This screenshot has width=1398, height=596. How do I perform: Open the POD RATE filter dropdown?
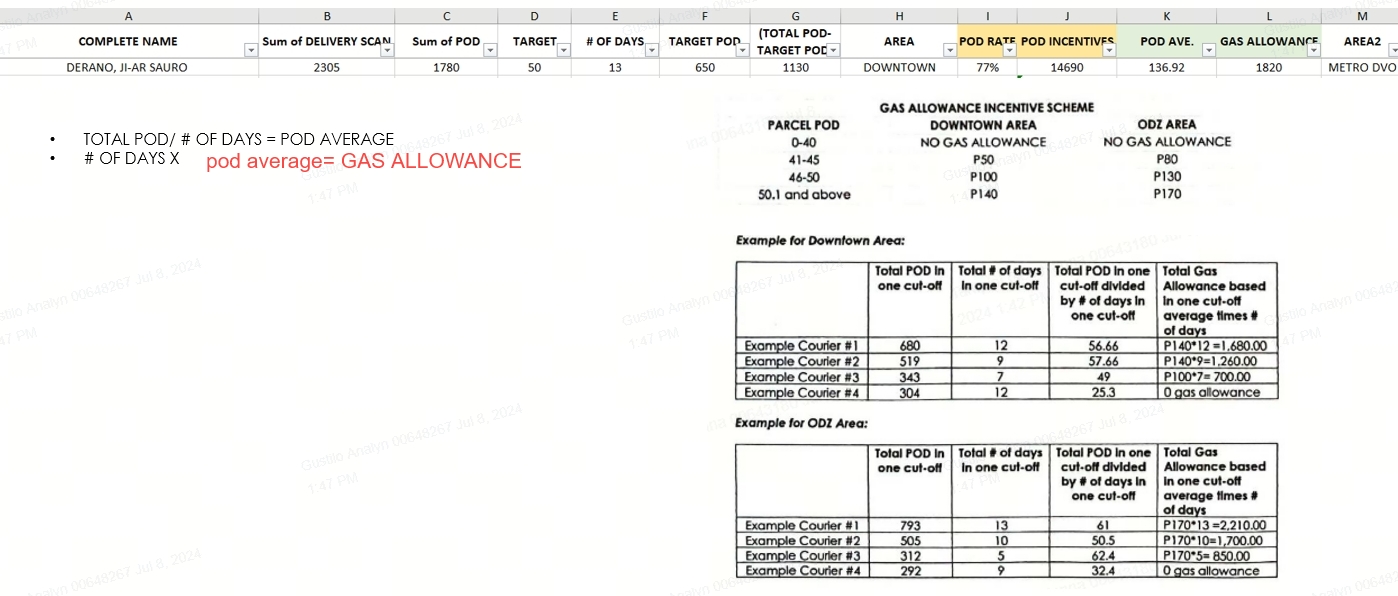(x=1009, y=50)
